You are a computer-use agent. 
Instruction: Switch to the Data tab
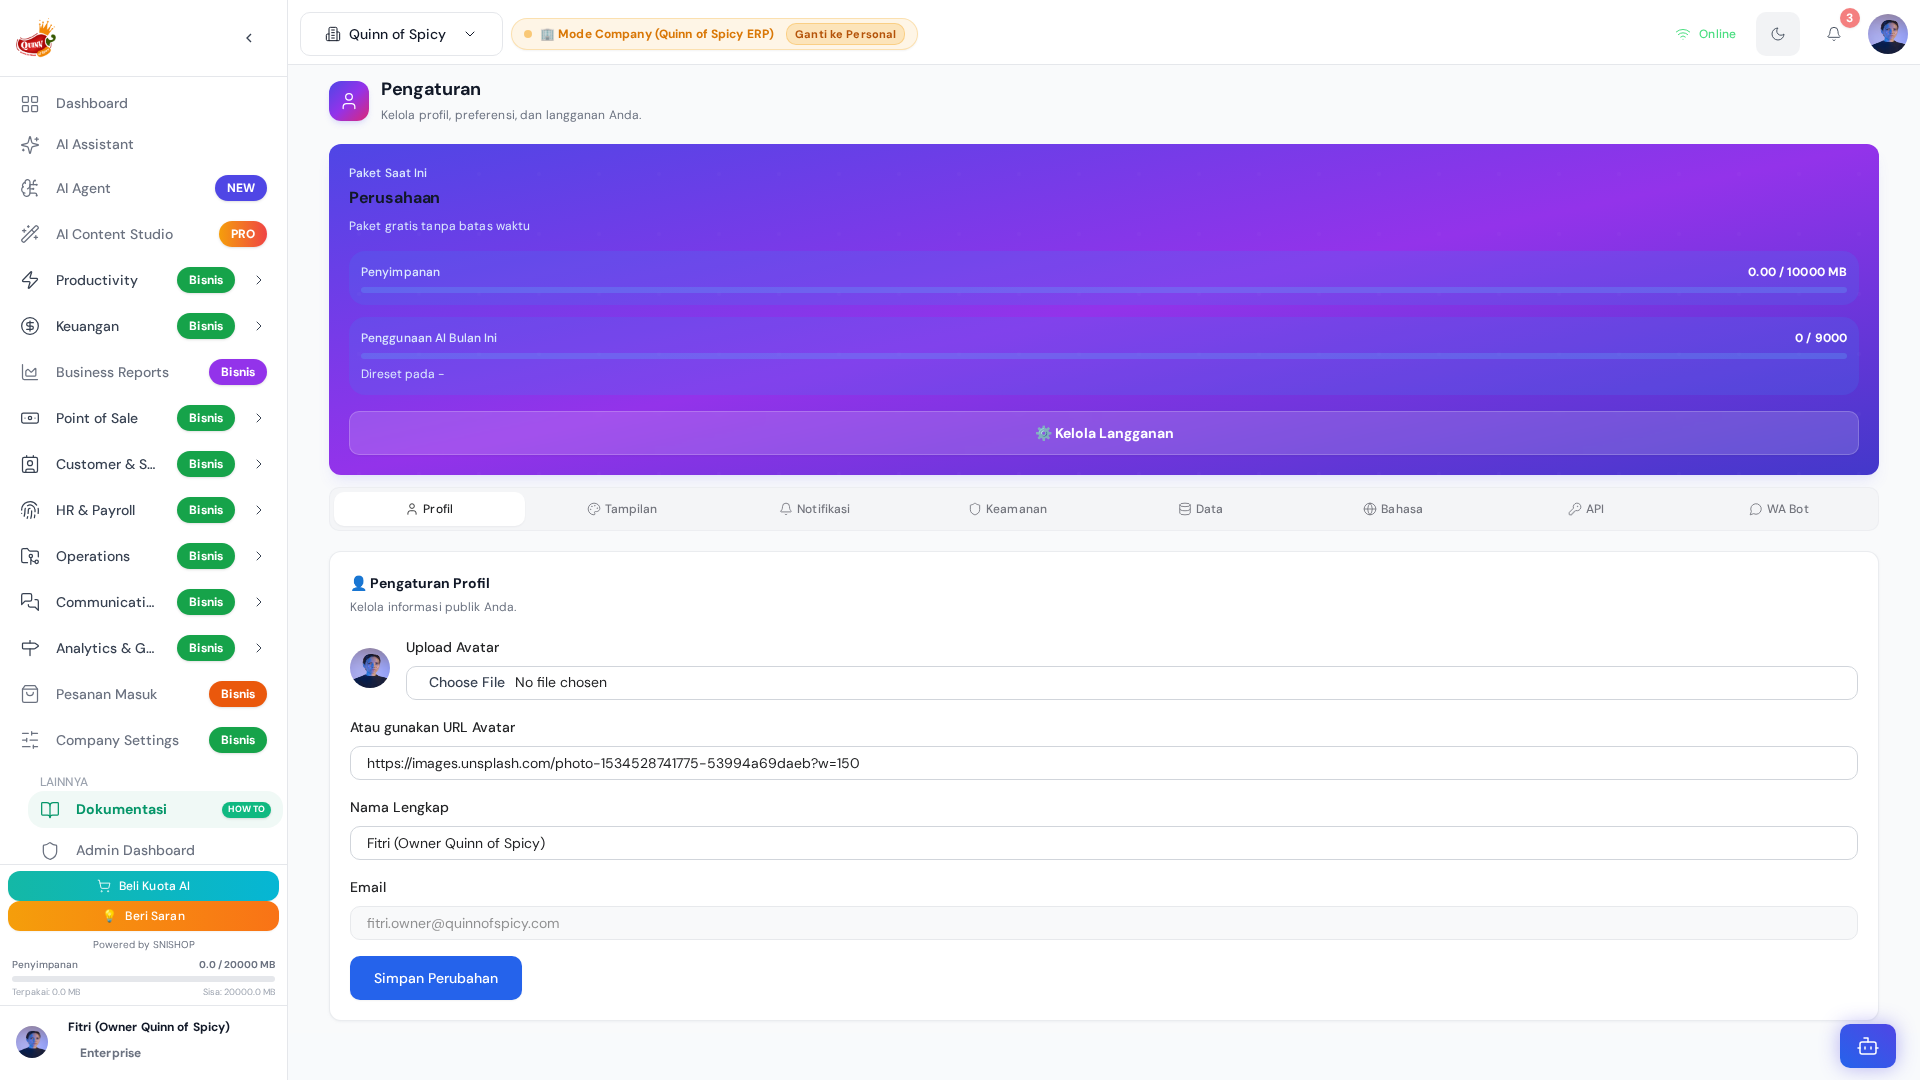pyautogui.click(x=1200, y=509)
